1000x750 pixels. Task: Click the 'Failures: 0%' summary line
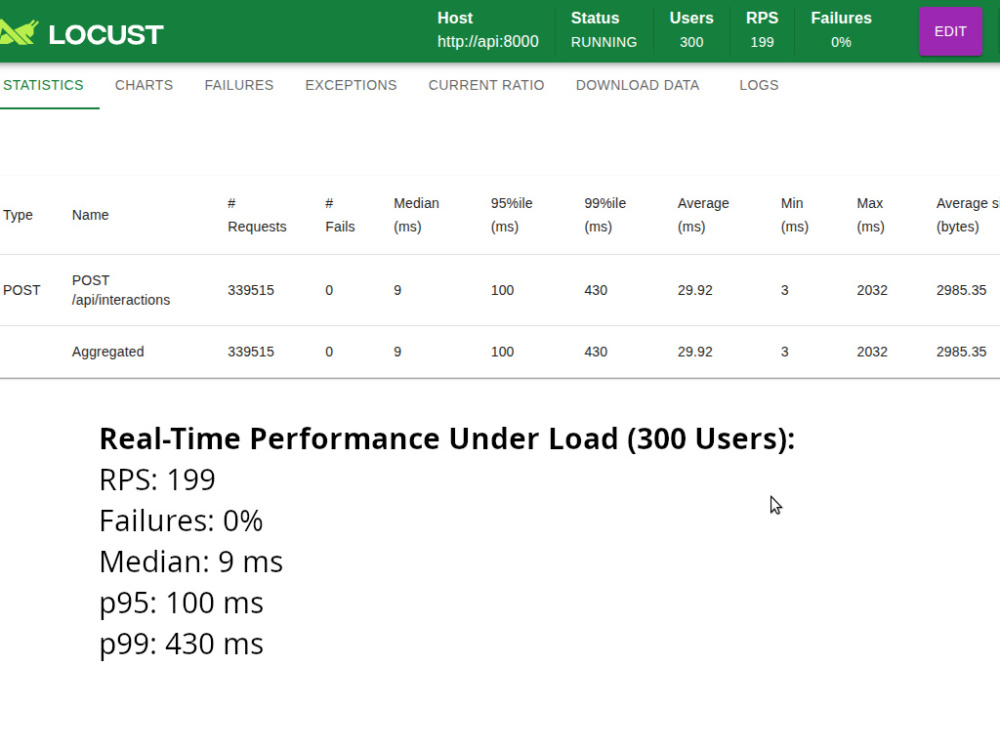180,521
